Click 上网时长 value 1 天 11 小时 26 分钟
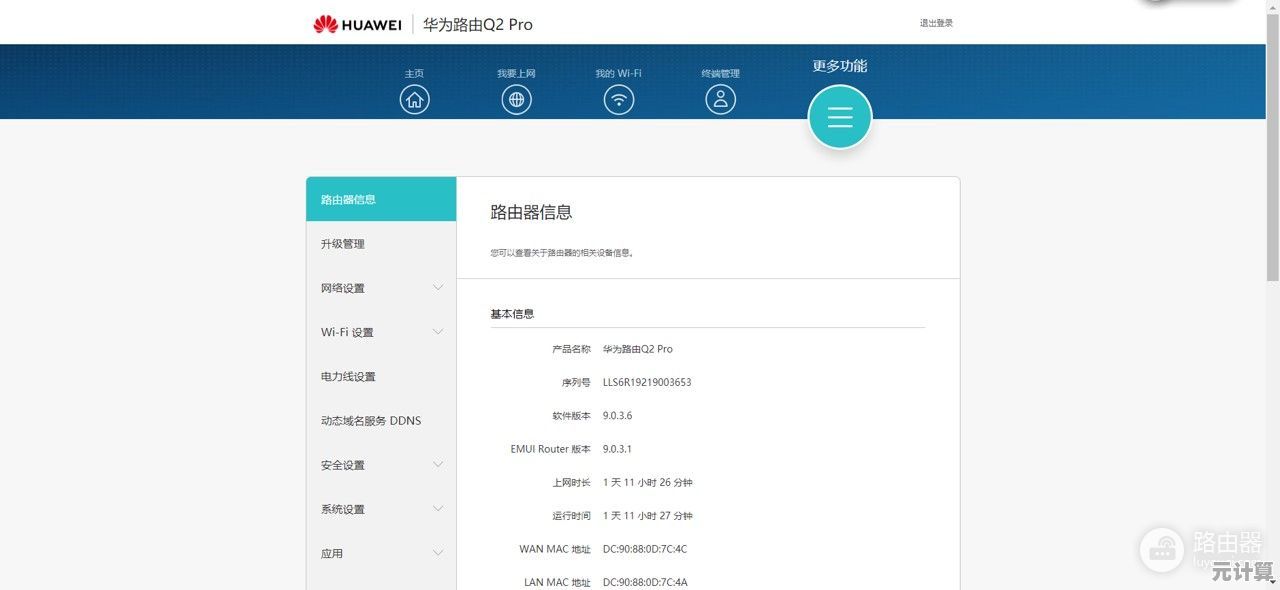Viewport: 1280px width, 590px height. [x=648, y=482]
